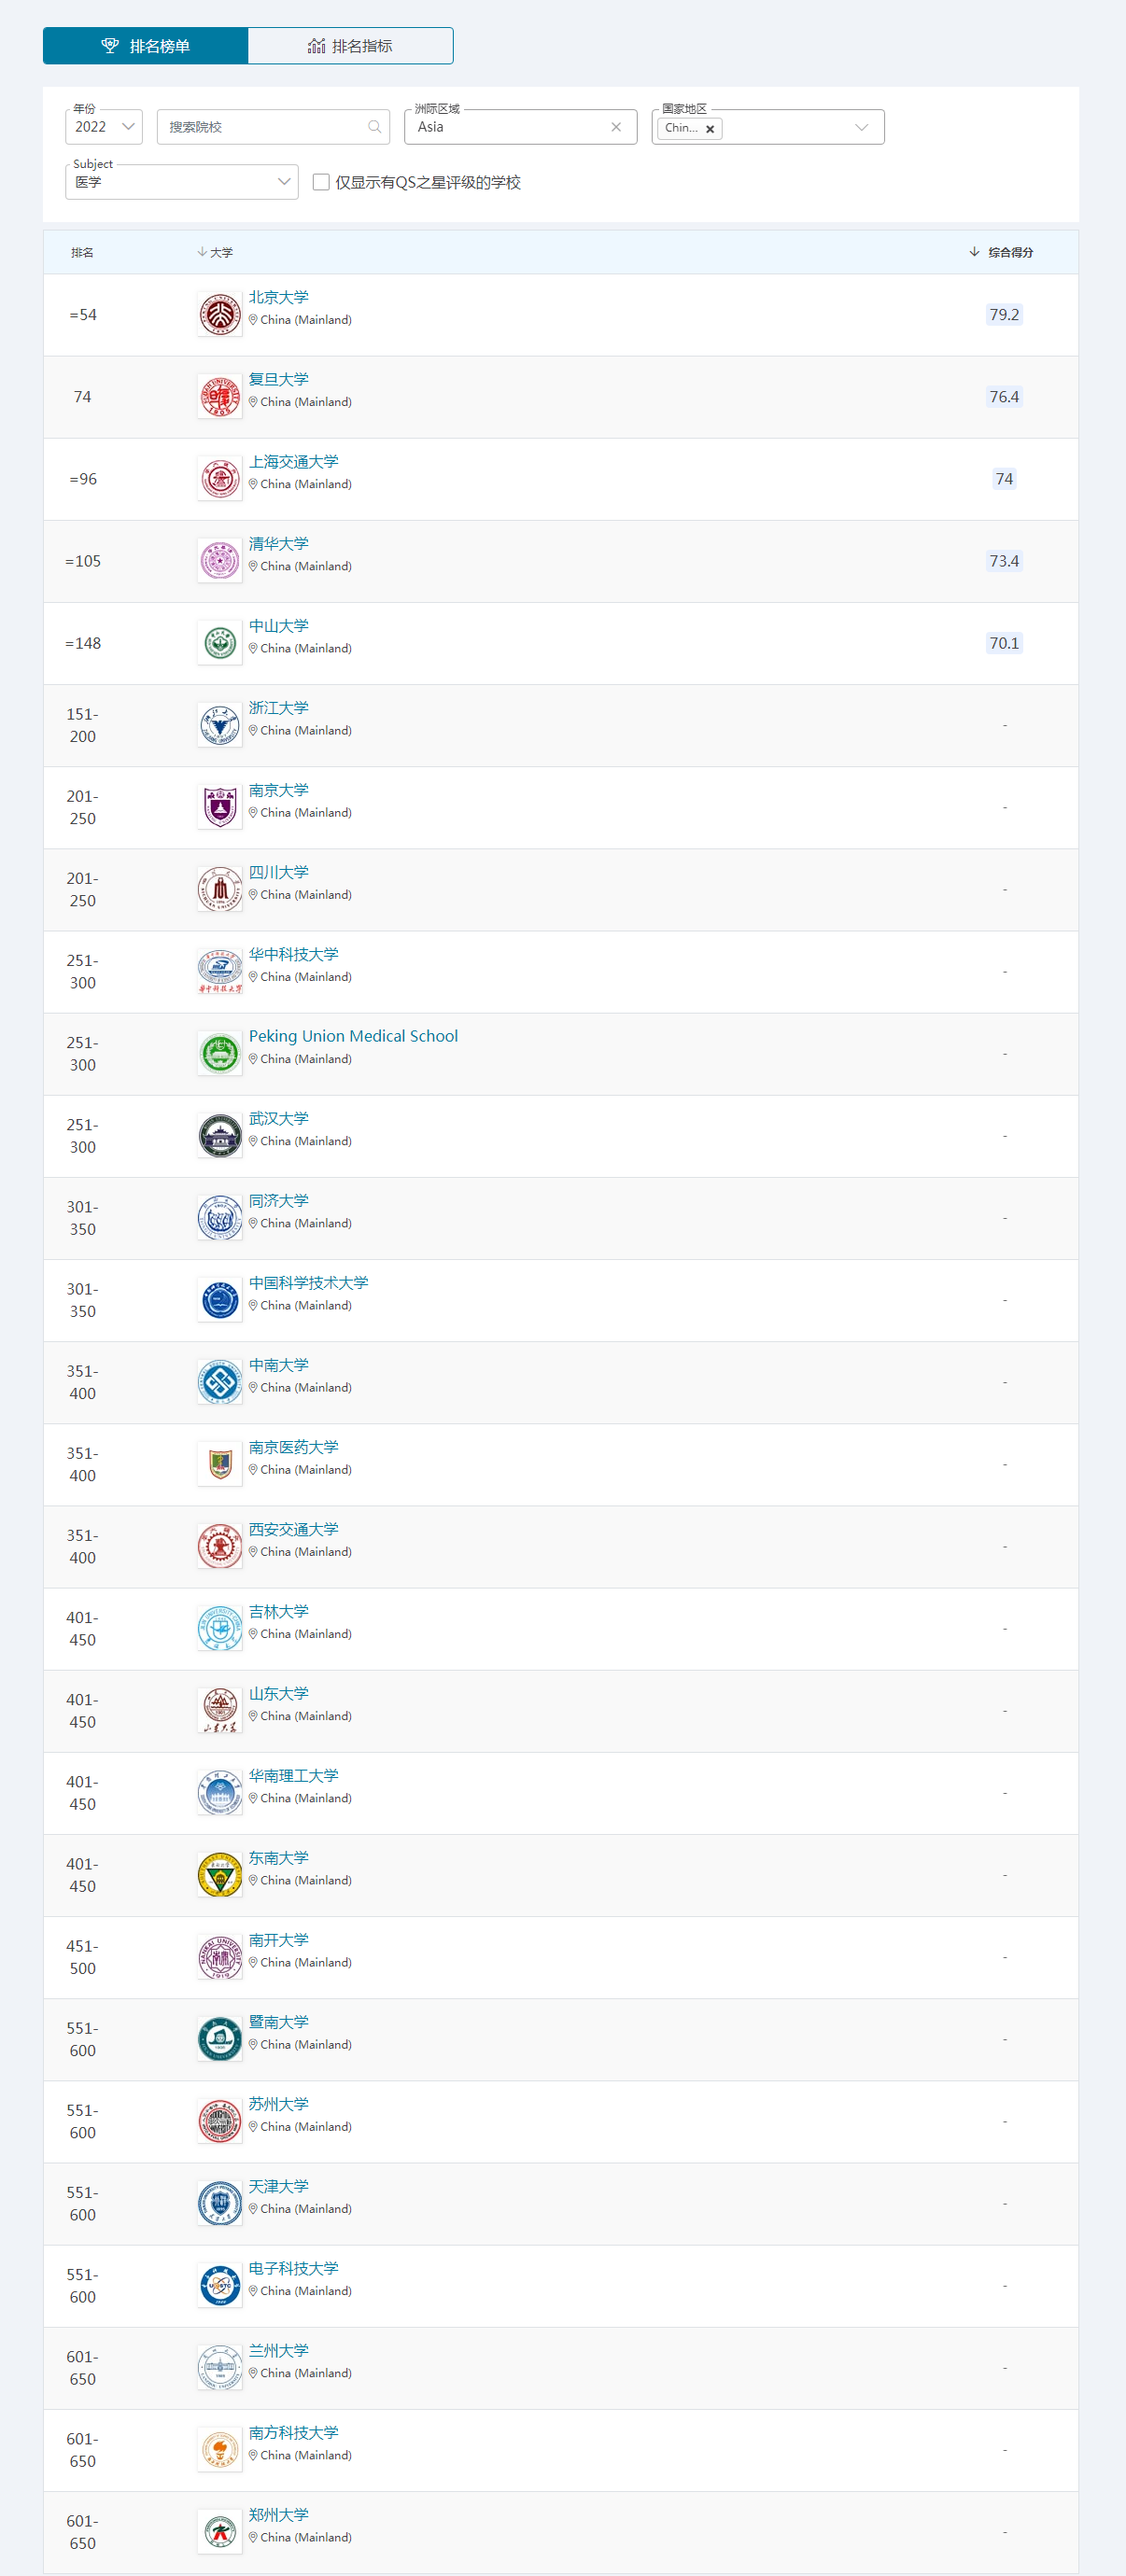Open the 年份 2022 dropdown

104,127
